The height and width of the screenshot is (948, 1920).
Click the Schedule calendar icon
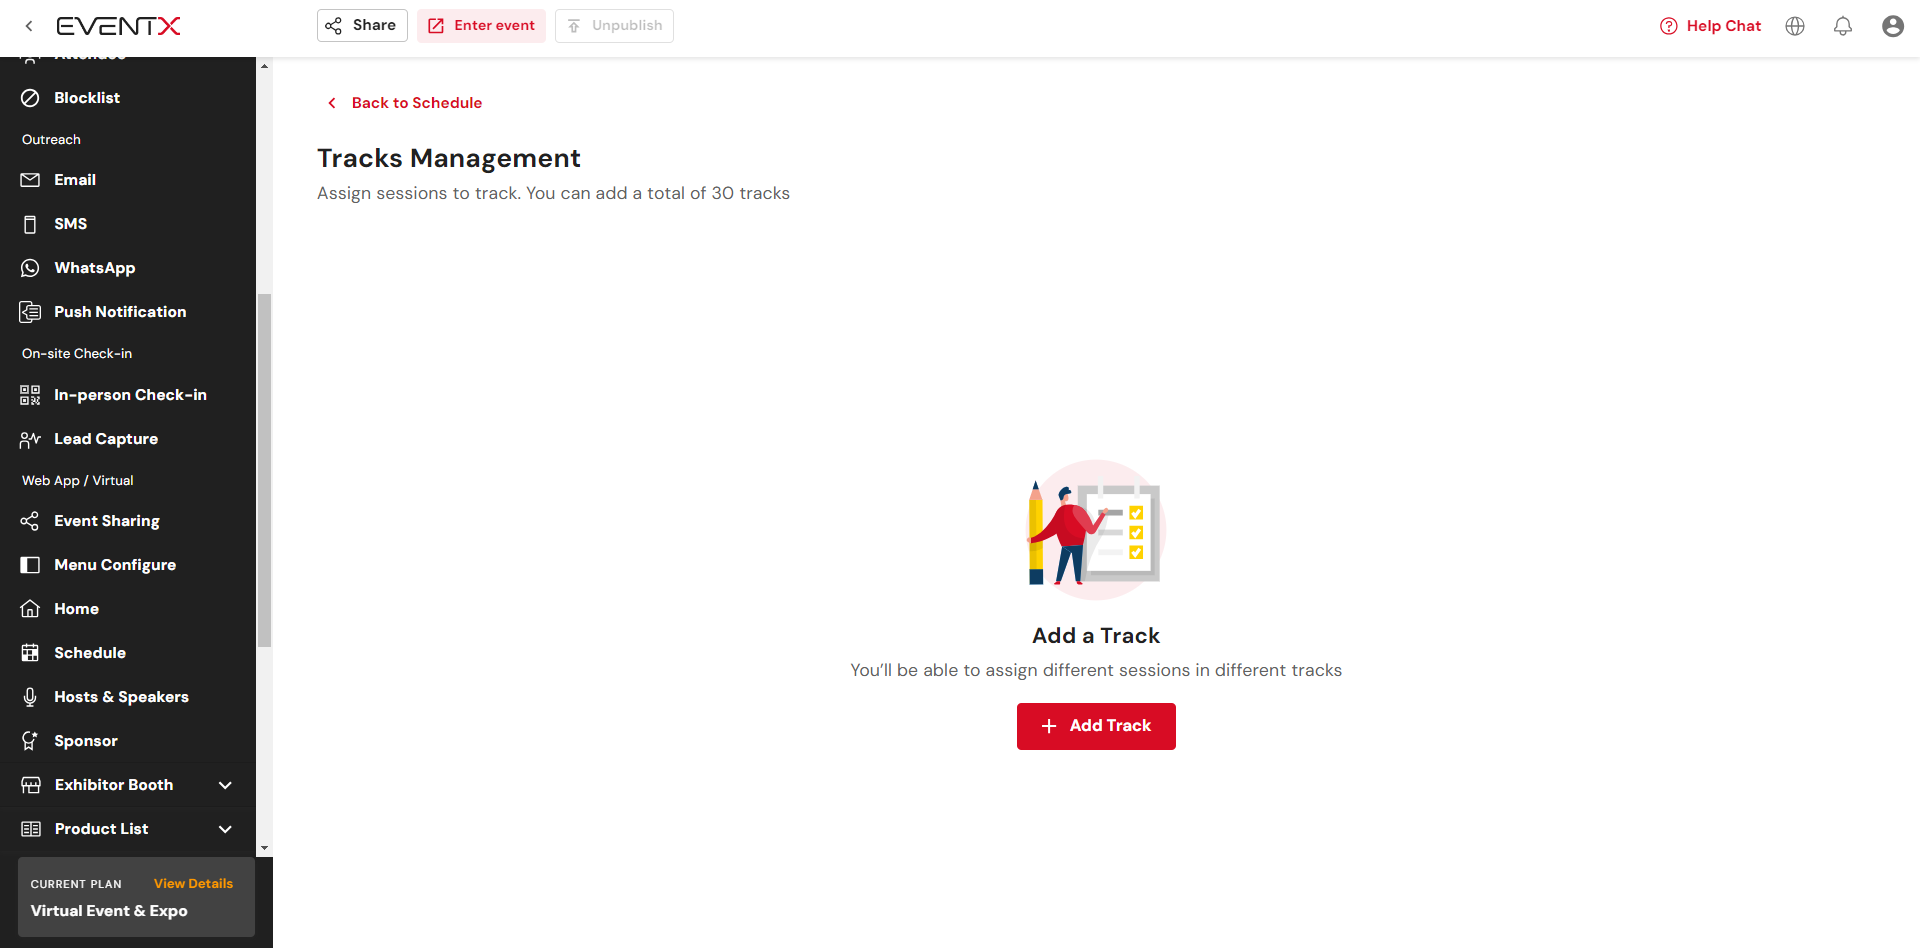coord(30,653)
